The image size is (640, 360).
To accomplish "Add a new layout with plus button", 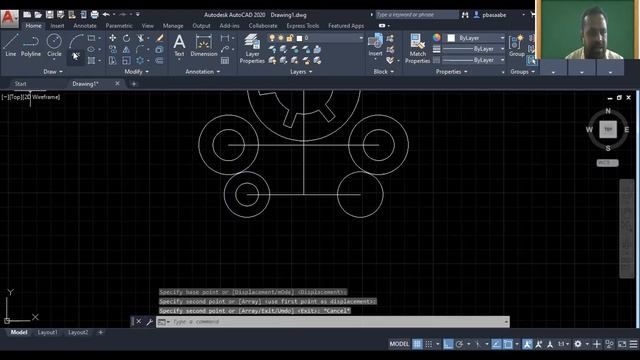I will [x=100, y=333].
